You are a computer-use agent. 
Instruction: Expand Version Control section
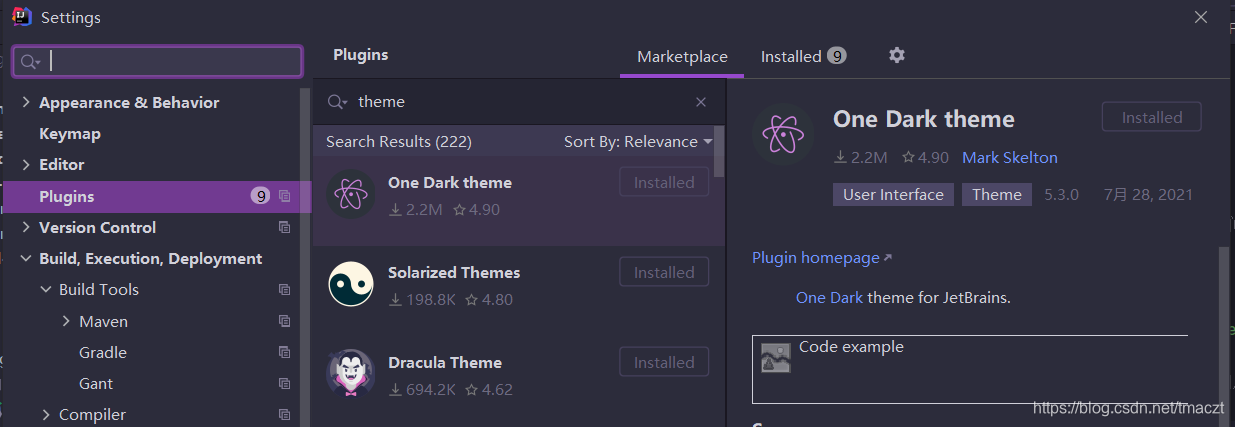[25, 228]
